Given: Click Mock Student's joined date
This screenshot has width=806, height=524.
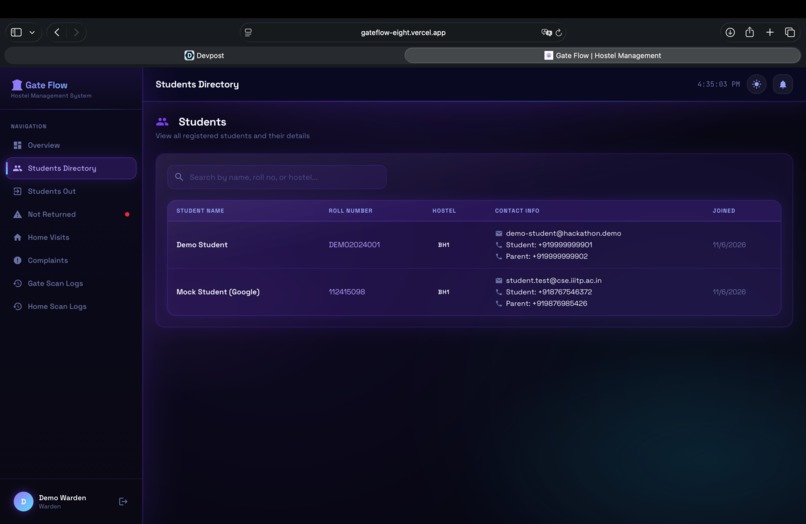Looking at the screenshot, I should (729, 292).
